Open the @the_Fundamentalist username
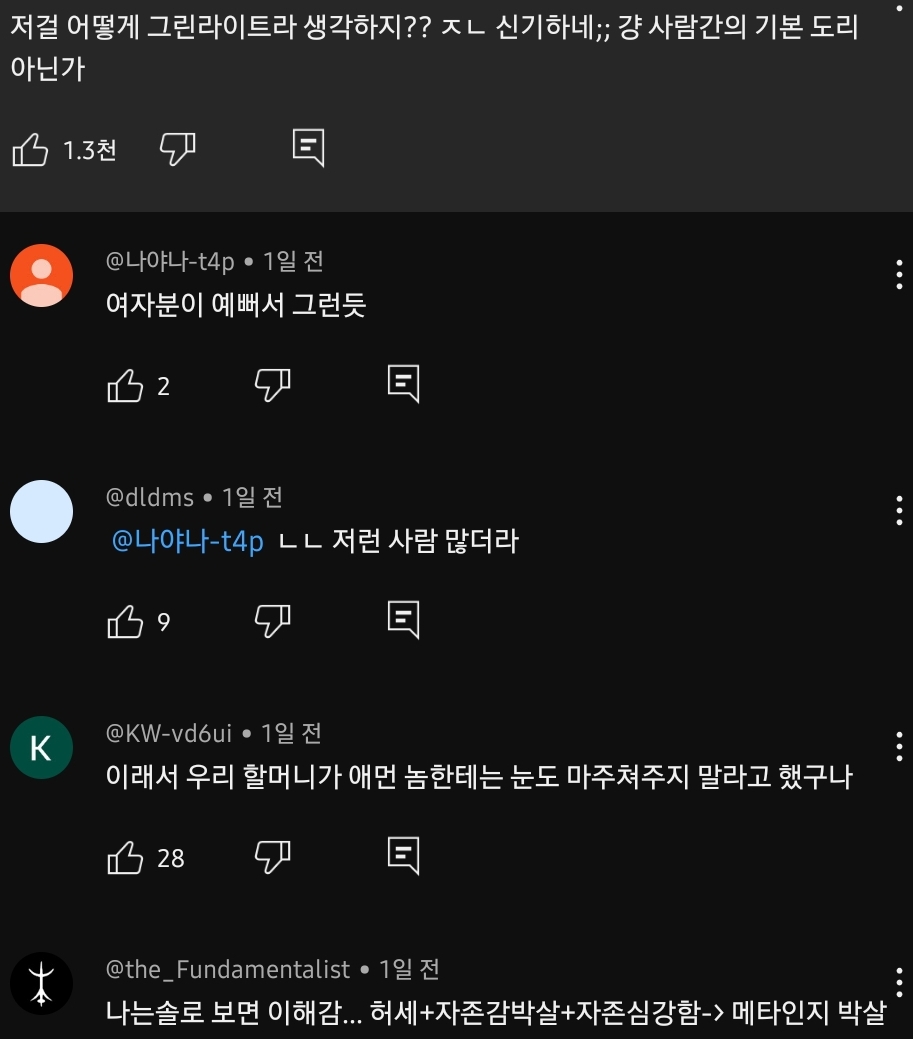The height and width of the screenshot is (1039, 913). 228,969
